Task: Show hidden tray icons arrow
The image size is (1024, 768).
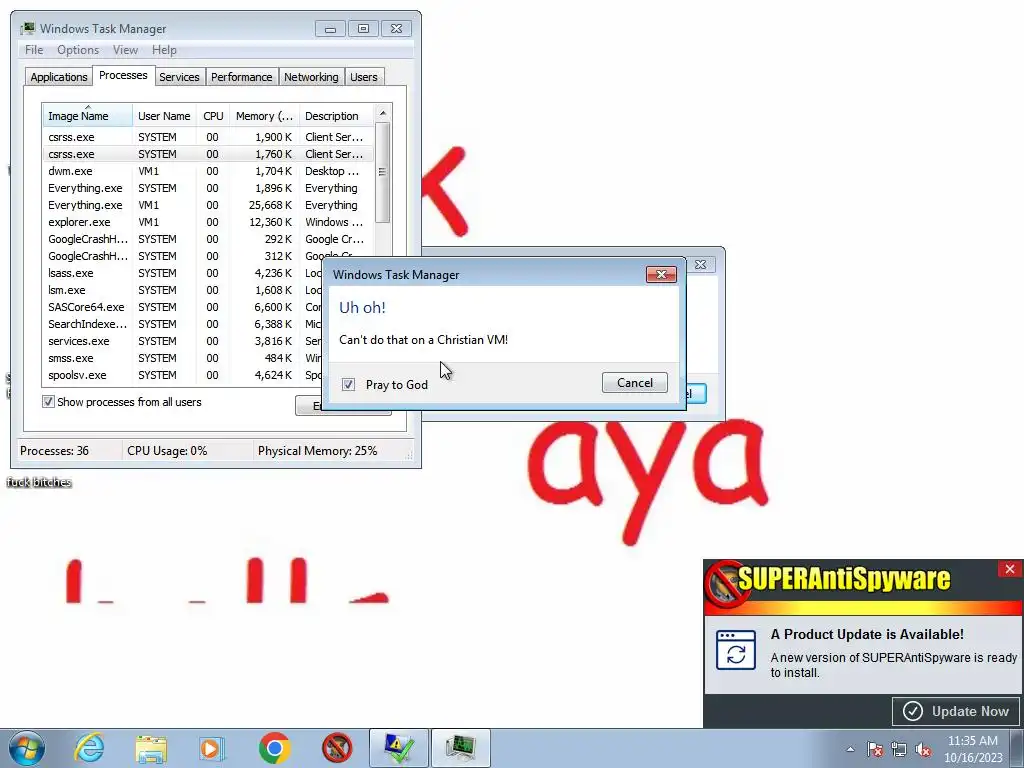Action: point(850,749)
